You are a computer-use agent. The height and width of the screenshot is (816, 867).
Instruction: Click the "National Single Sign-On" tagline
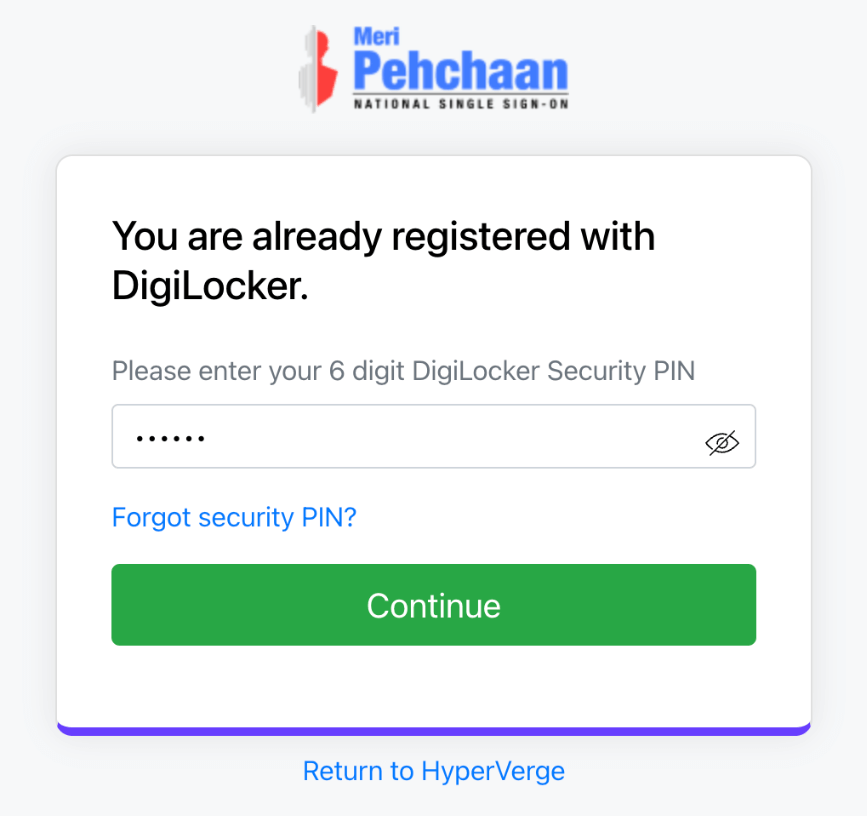[x=460, y=103]
